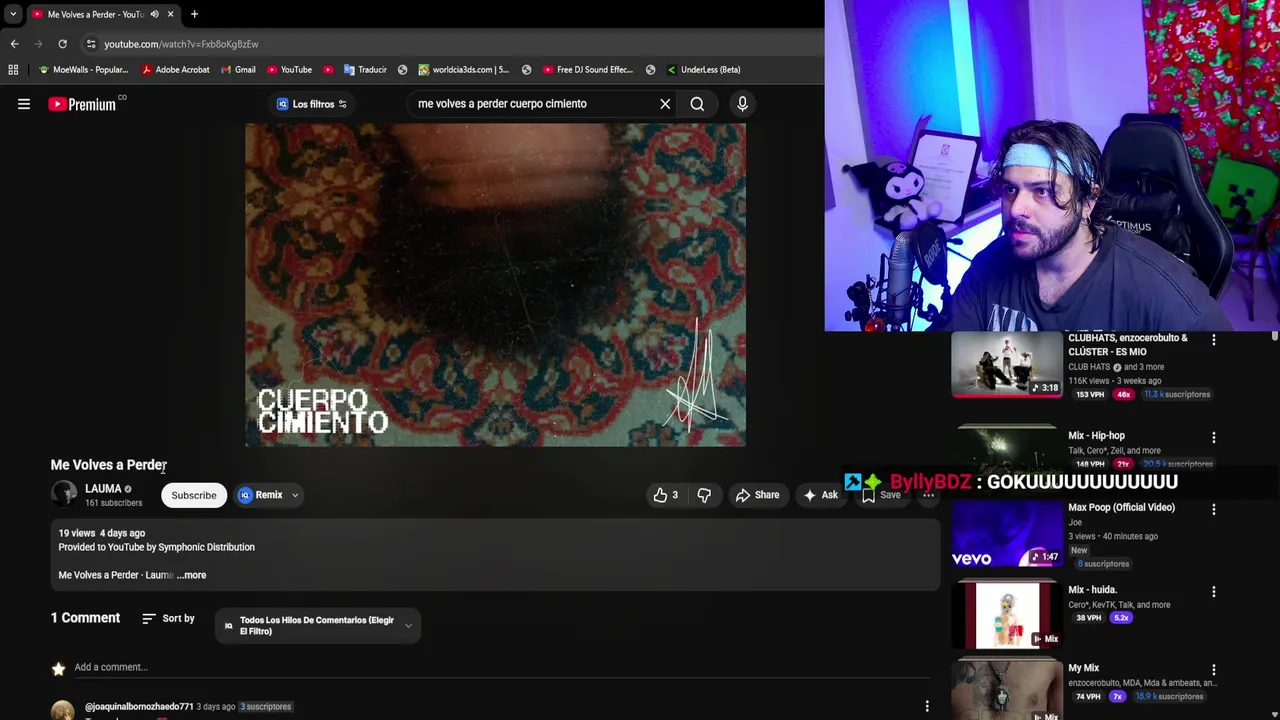Open Free DJ Sound Effects bookmark
1280x720 pixels.
(x=587, y=70)
